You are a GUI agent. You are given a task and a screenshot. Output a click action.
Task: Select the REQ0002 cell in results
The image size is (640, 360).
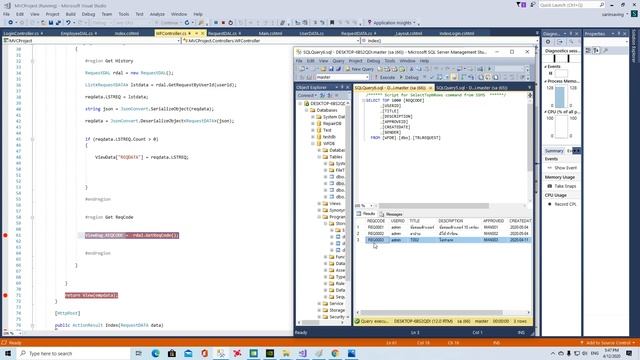pyautogui.click(x=376, y=233)
